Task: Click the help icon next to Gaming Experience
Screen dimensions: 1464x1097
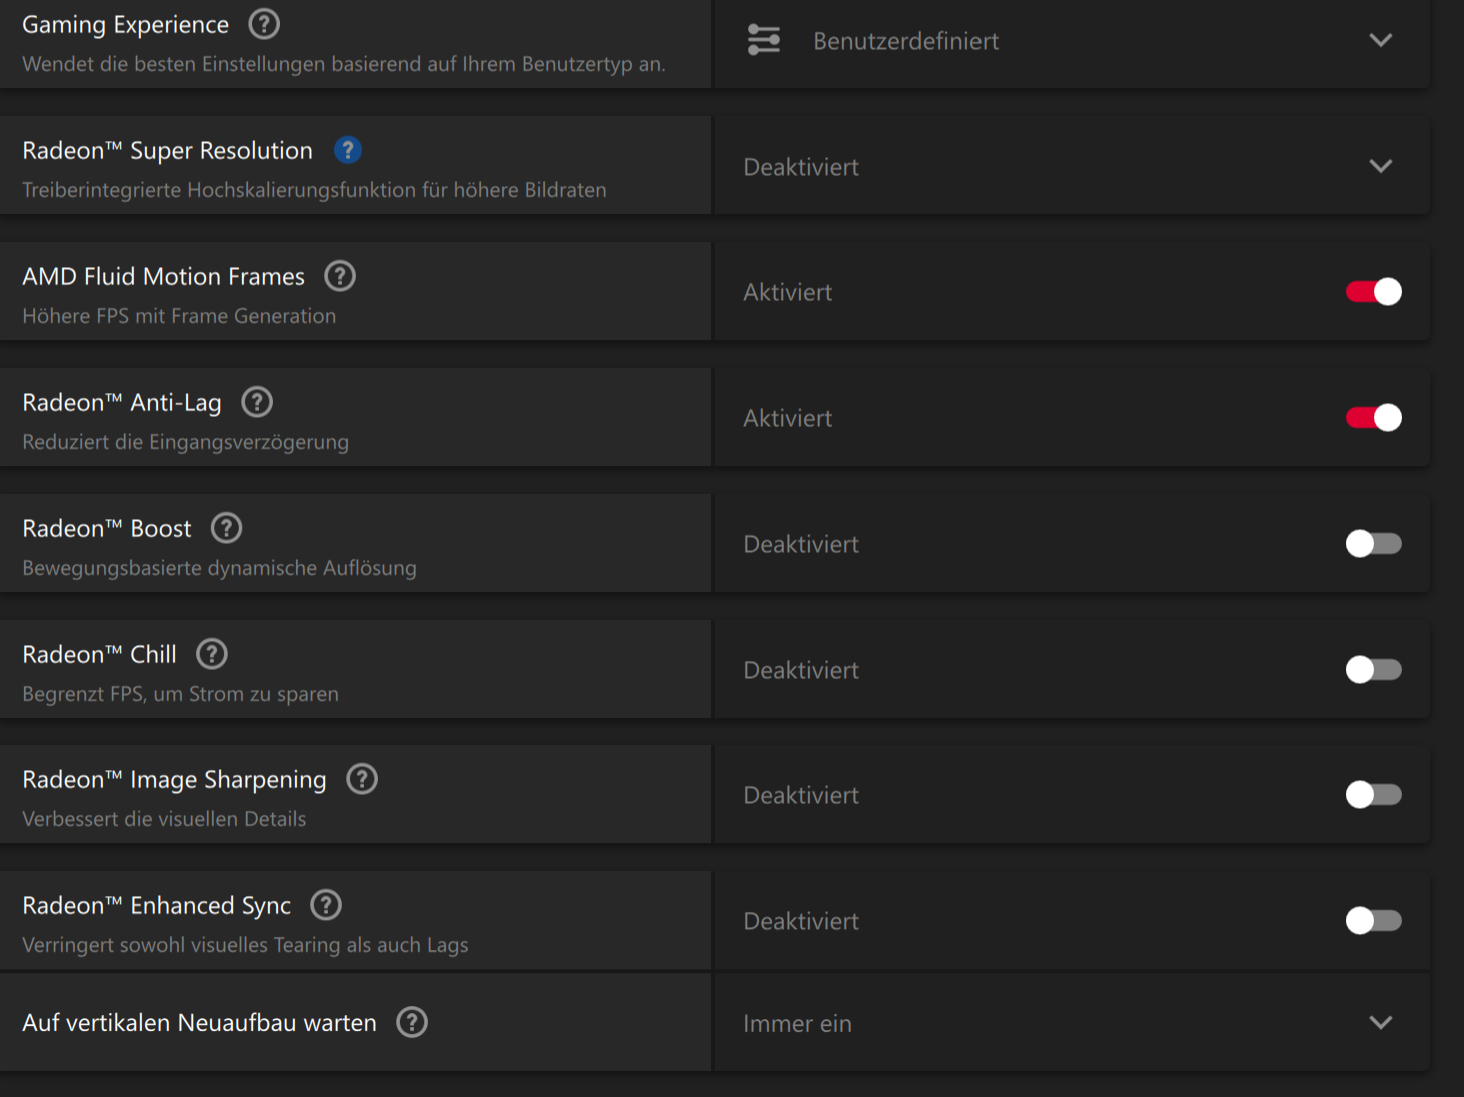Action: point(264,24)
